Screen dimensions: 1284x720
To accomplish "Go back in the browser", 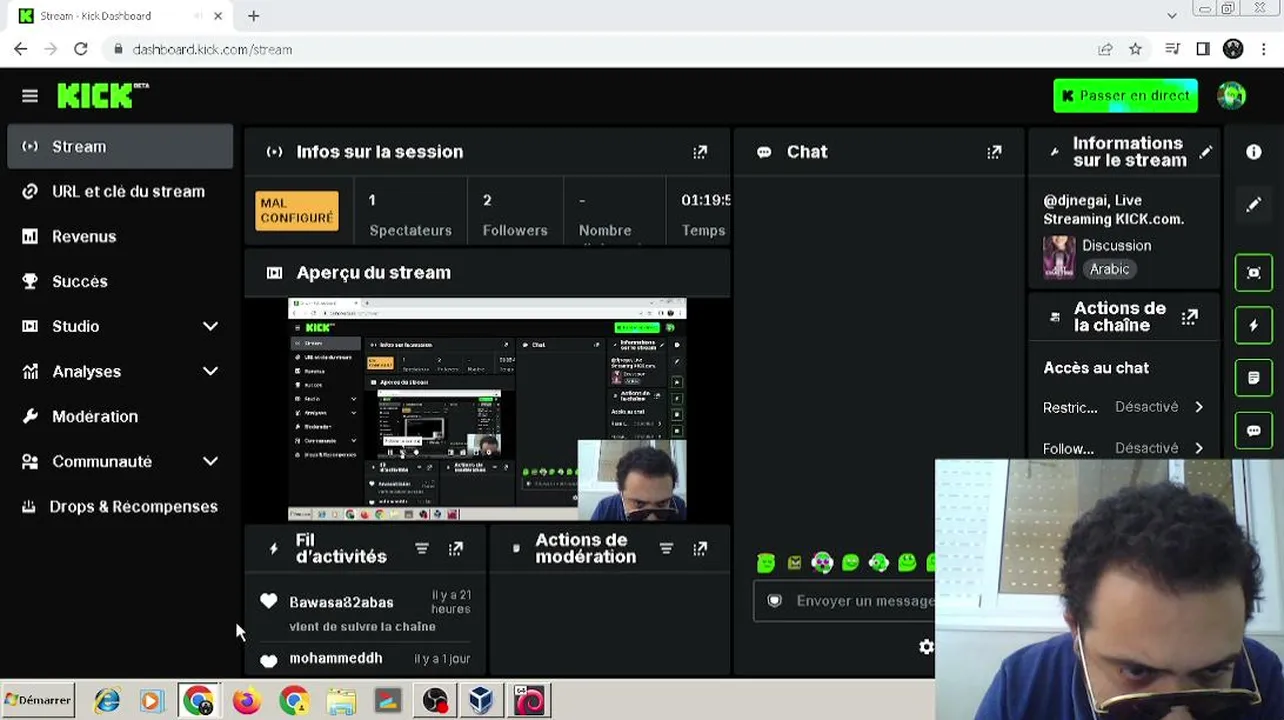I will [x=21, y=49].
